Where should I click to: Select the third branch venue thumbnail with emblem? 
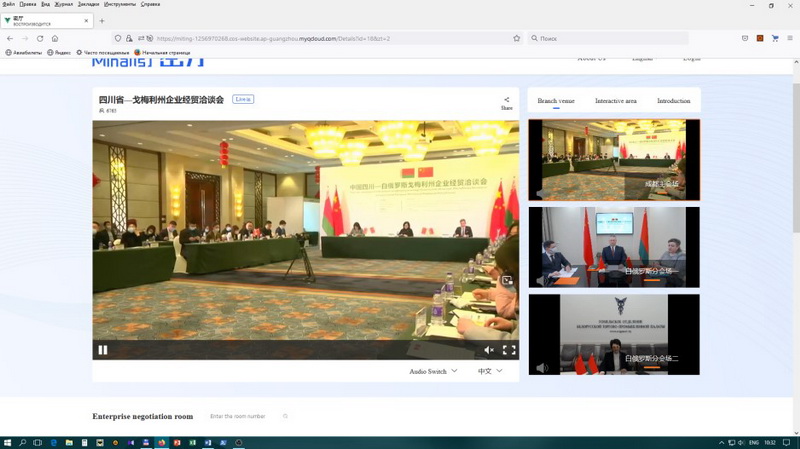[x=614, y=334]
